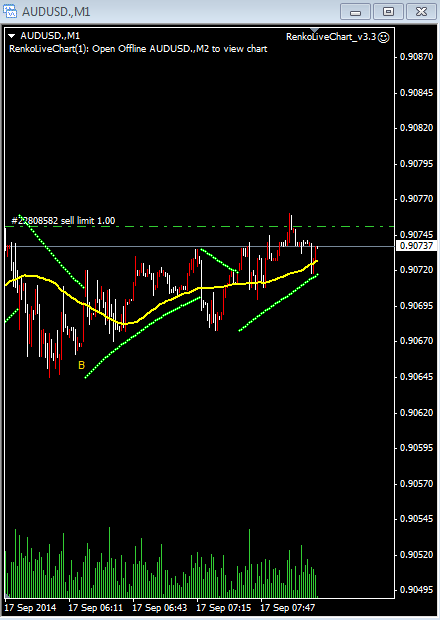Click the 17 Sep 2014 date axis label
This screenshot has height=620, width=440.
click(x=30, y=608)
